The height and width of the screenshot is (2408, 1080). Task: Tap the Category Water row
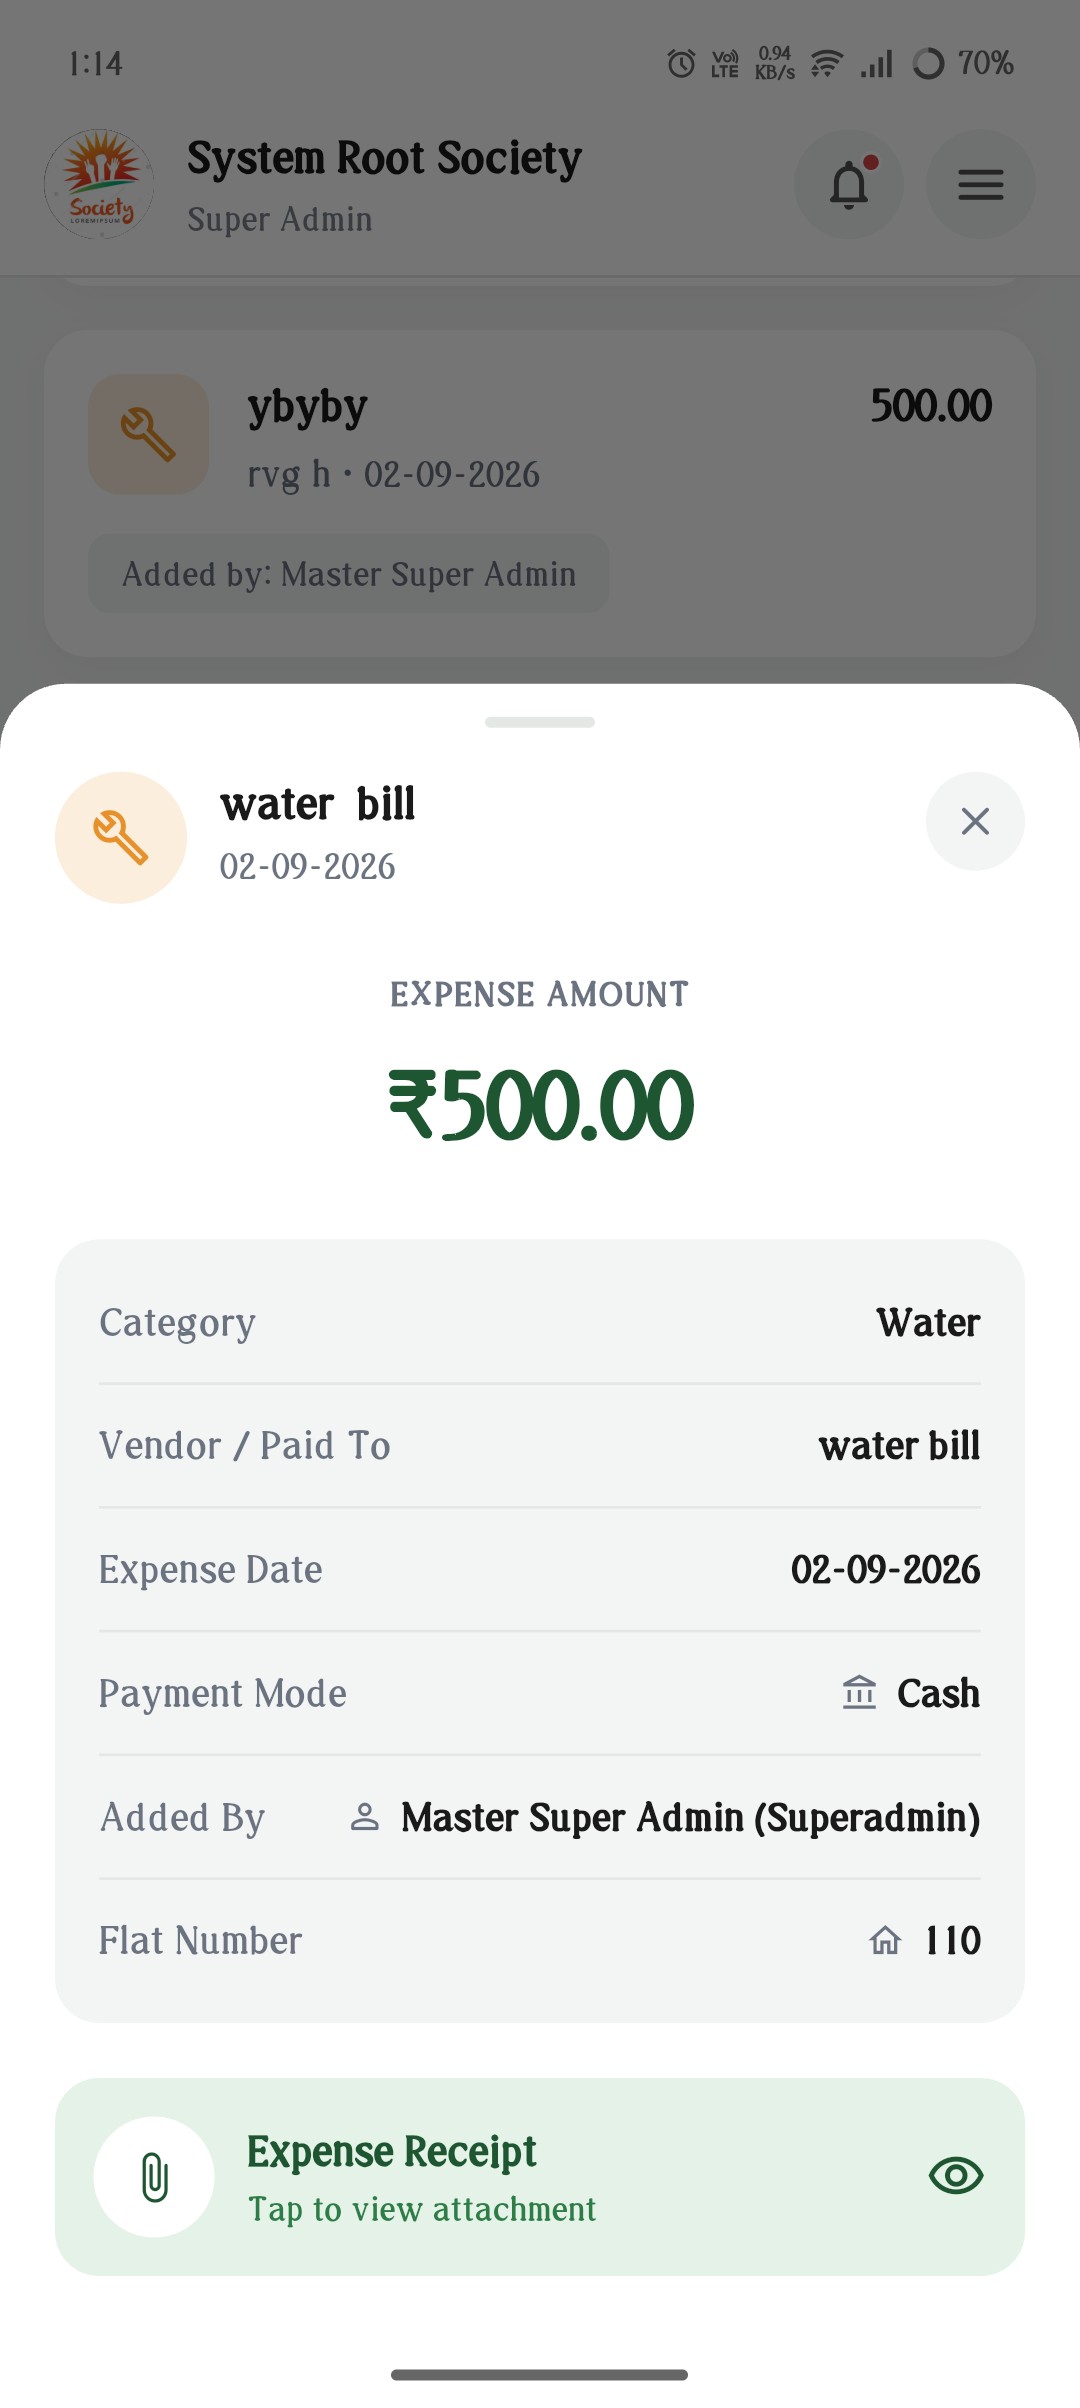point(540,1322)
